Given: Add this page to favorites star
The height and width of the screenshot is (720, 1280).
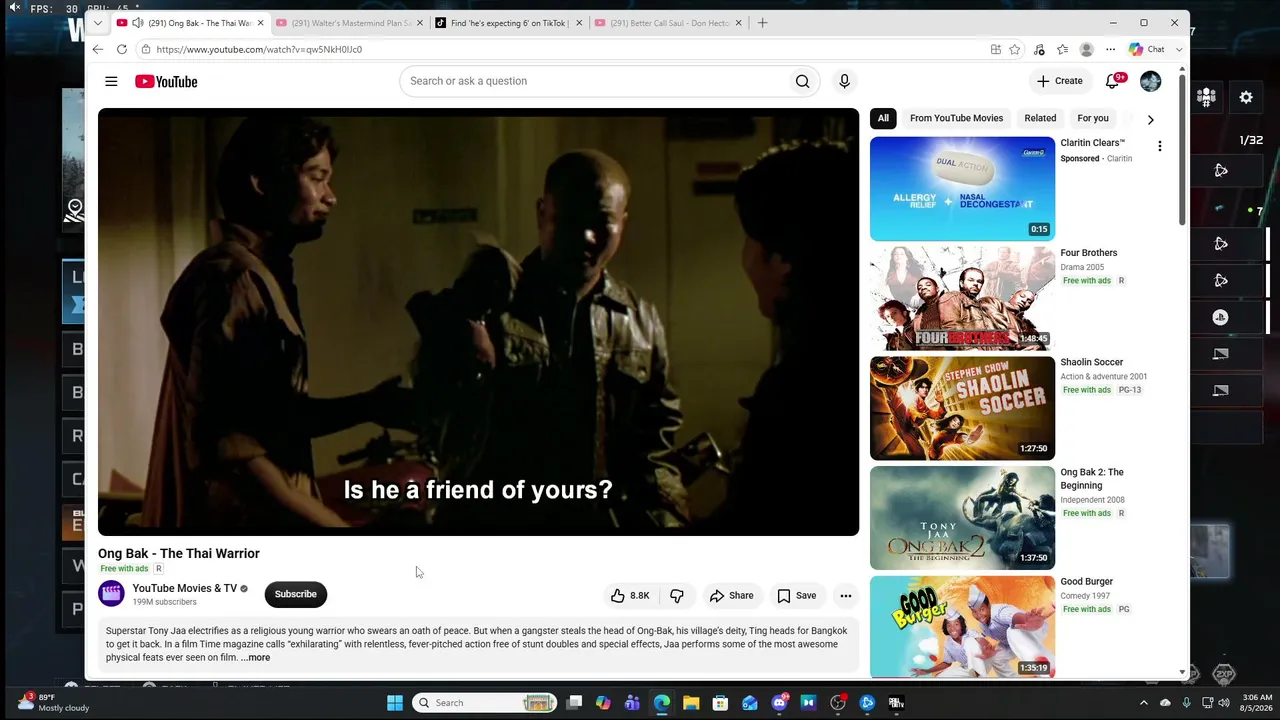Looking at the screenshot, I should pos(1014,49).
